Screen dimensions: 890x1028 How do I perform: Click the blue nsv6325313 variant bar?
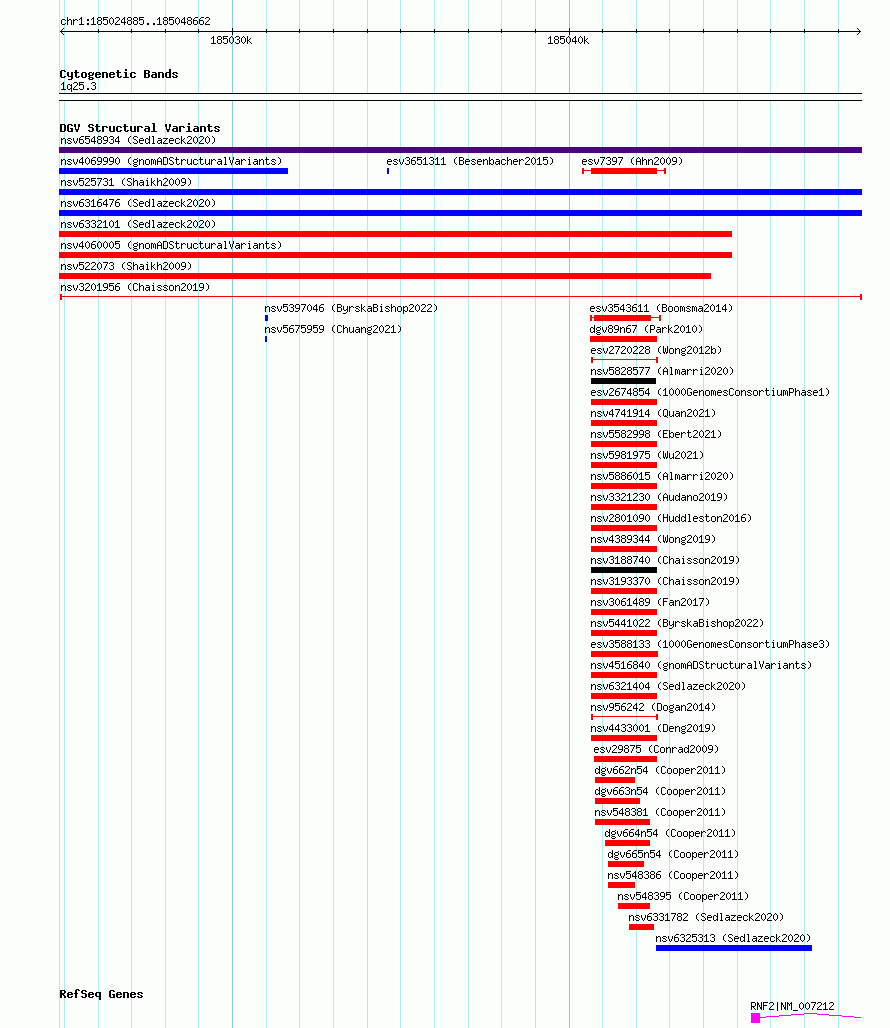tap(733, 947)
